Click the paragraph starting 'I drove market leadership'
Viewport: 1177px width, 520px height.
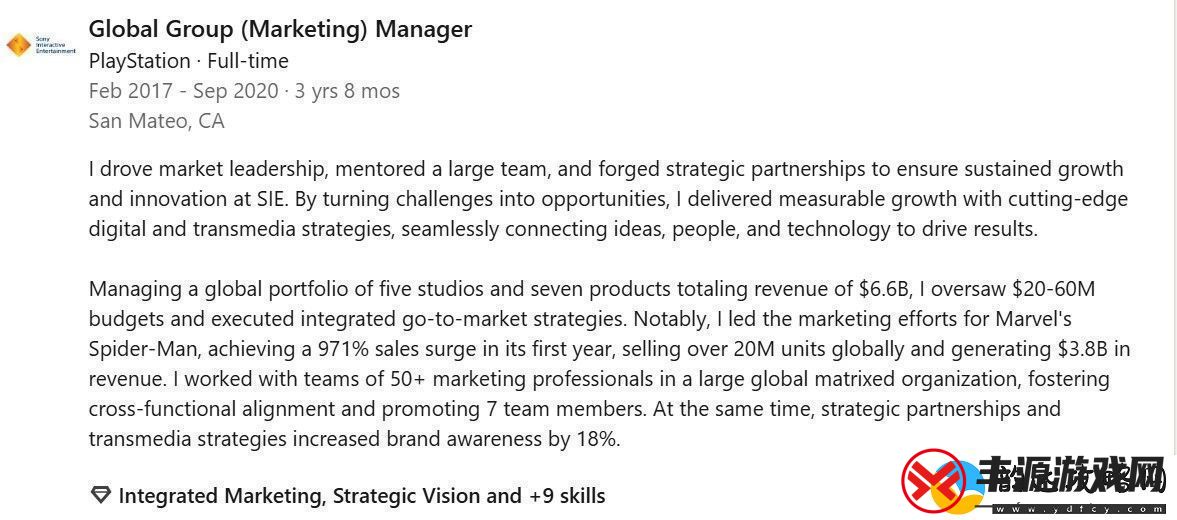tap(608, 199)
